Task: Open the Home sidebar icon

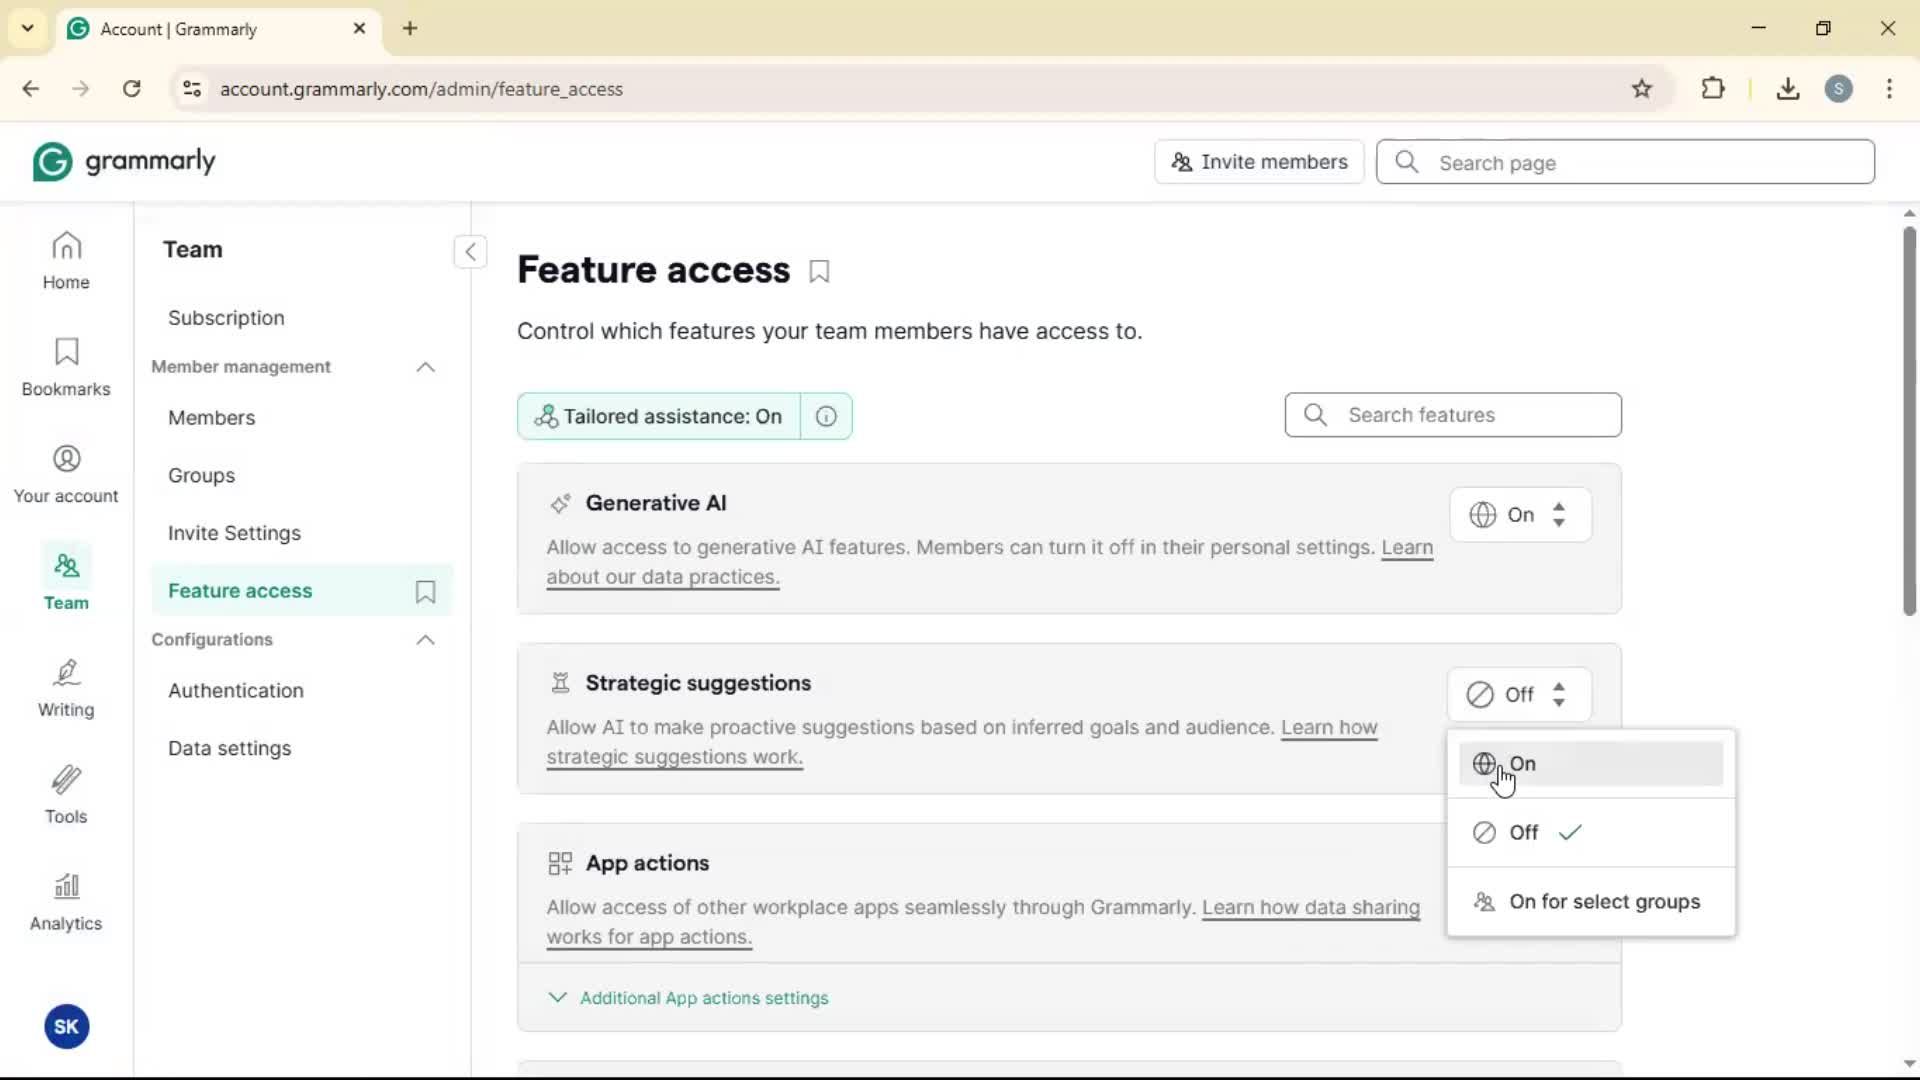Action: point(66,260)
